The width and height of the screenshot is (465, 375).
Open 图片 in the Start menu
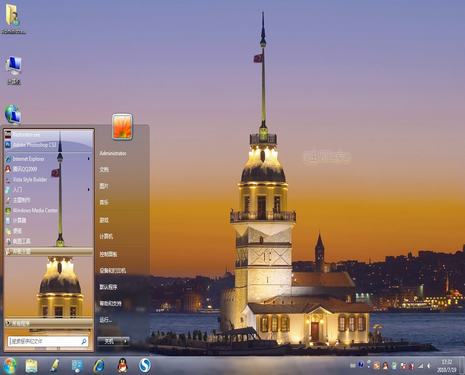pyautogui.click(x=104, y=186)
